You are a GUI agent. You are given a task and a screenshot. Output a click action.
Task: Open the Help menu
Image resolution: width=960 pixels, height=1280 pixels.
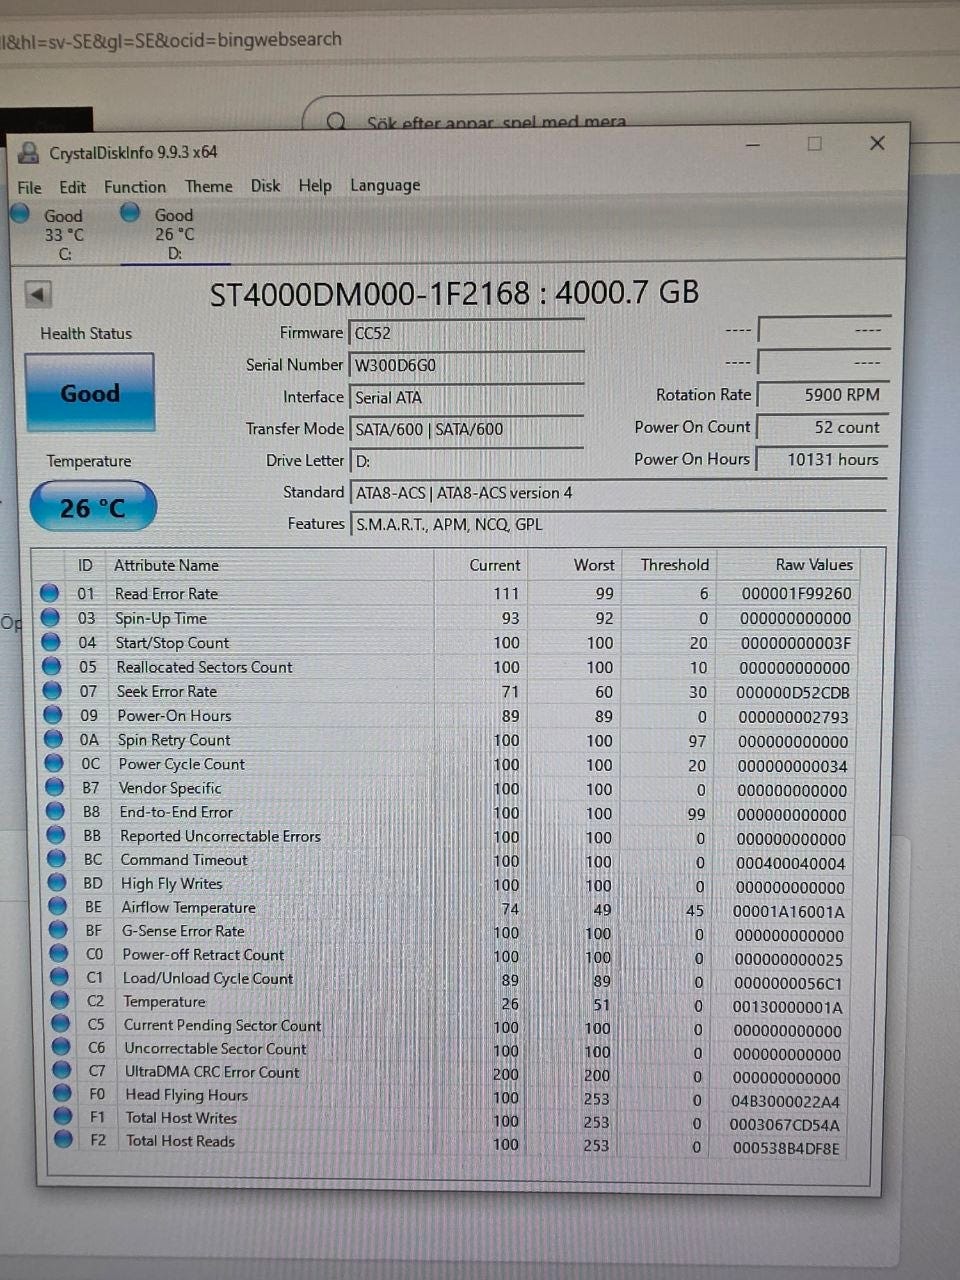point(315,186)
